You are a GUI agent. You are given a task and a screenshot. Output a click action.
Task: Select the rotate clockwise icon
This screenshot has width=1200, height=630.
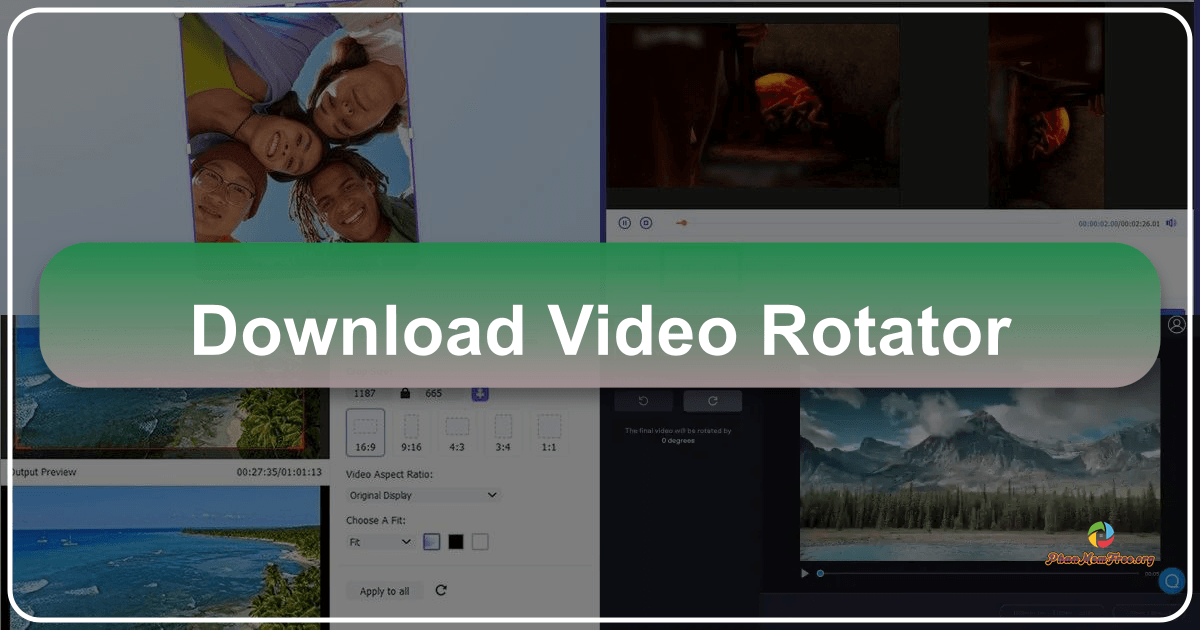tap(713, 402)
